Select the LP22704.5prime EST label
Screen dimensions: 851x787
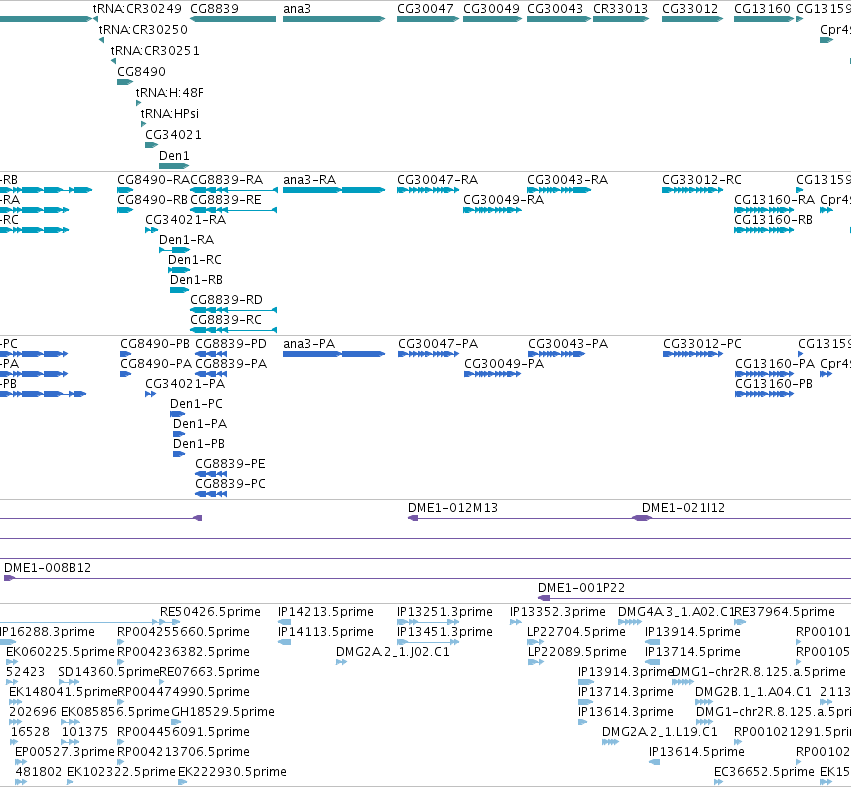coord(576,632)
